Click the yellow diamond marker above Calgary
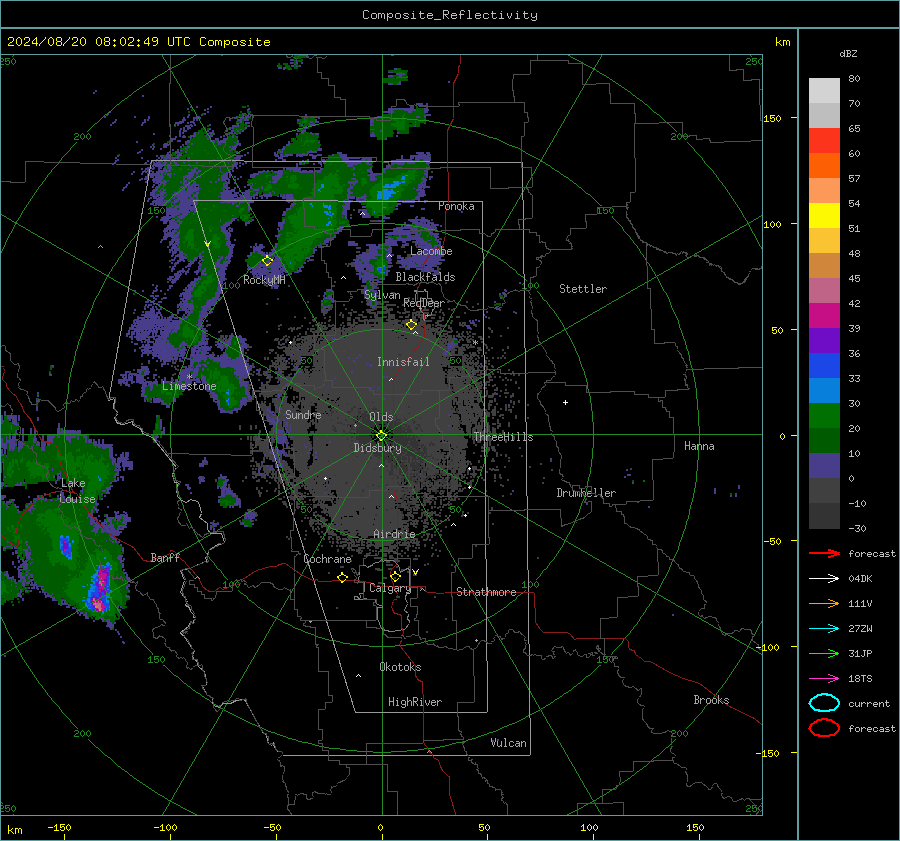 pyautogui.click(x=395, y=576)
